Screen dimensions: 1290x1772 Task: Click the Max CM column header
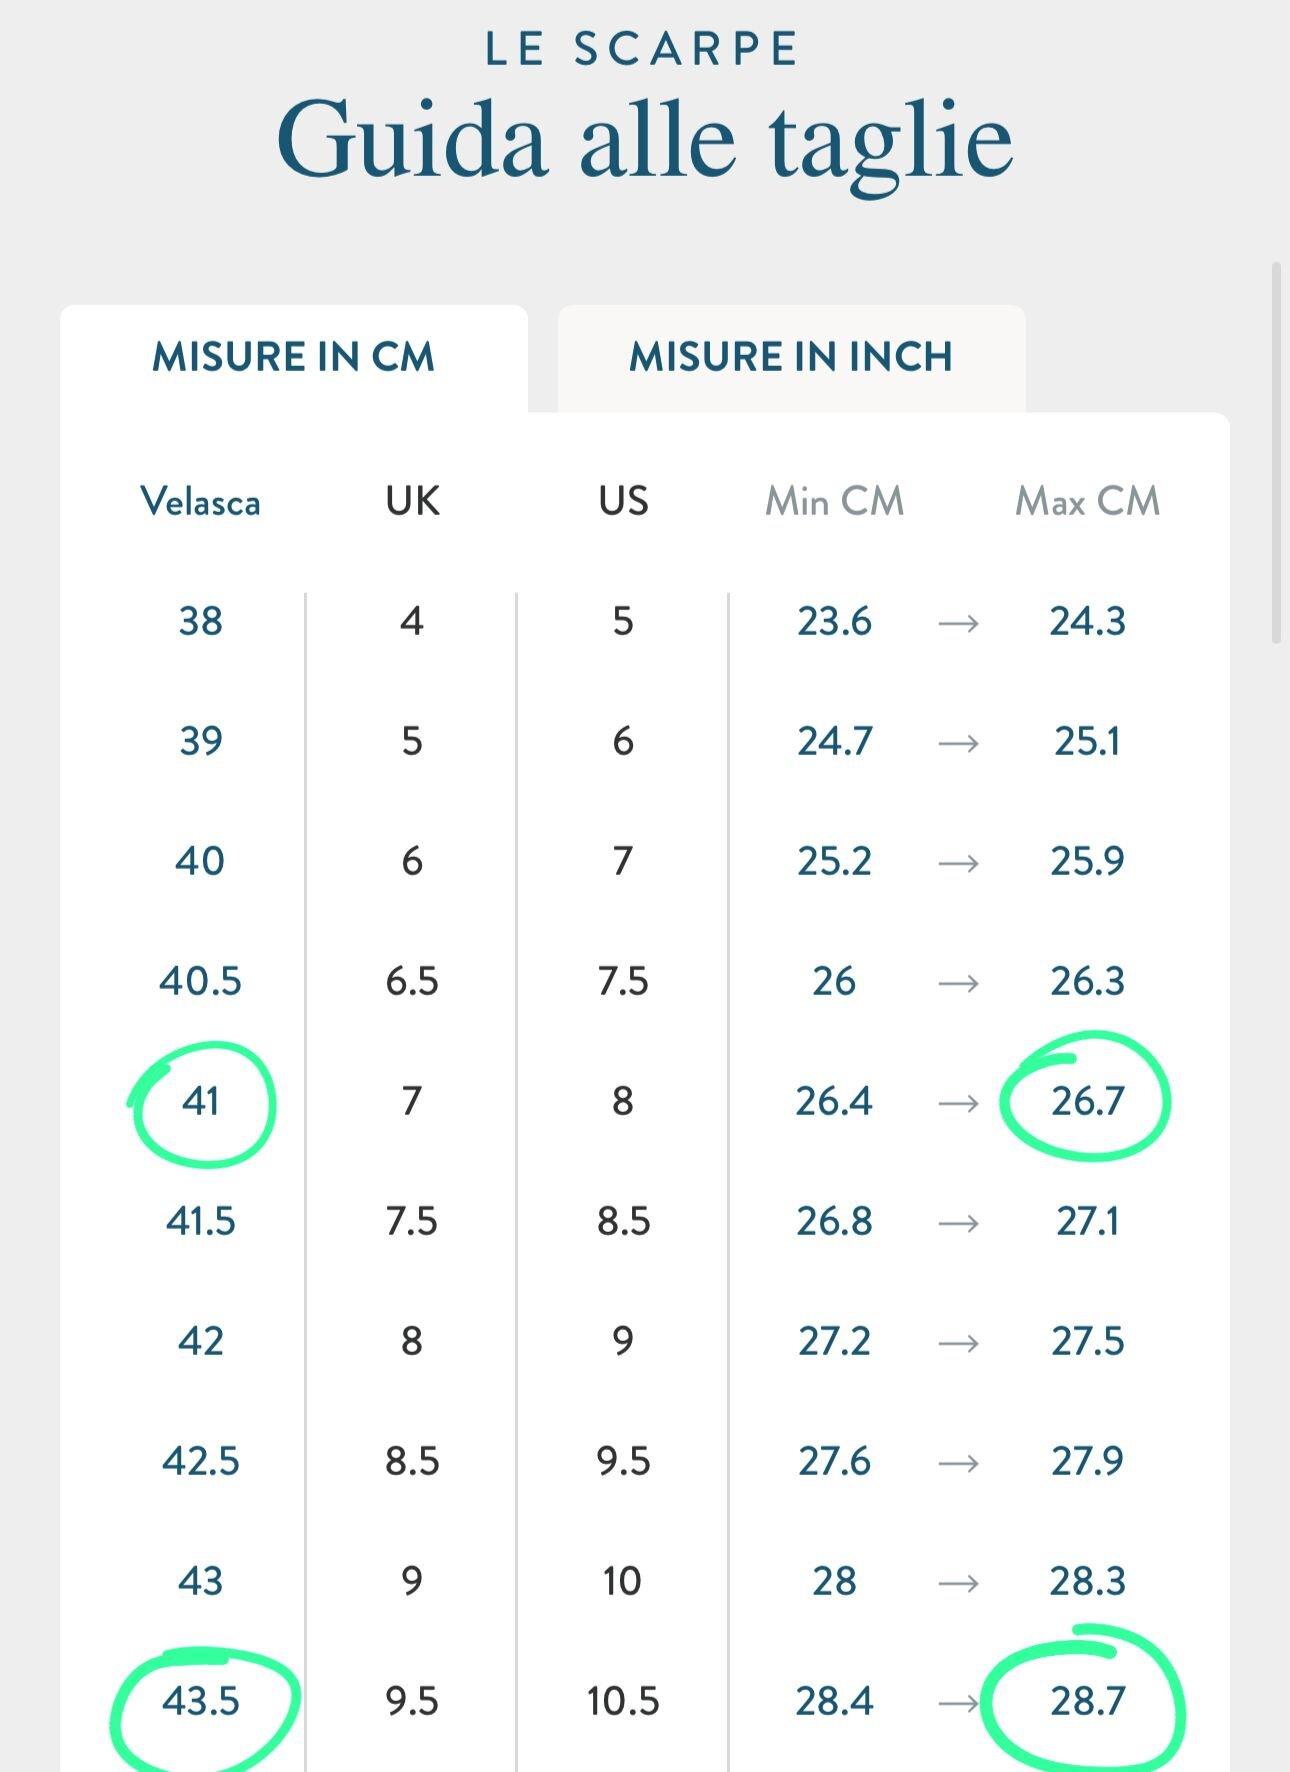click(x=1087, y=501)
